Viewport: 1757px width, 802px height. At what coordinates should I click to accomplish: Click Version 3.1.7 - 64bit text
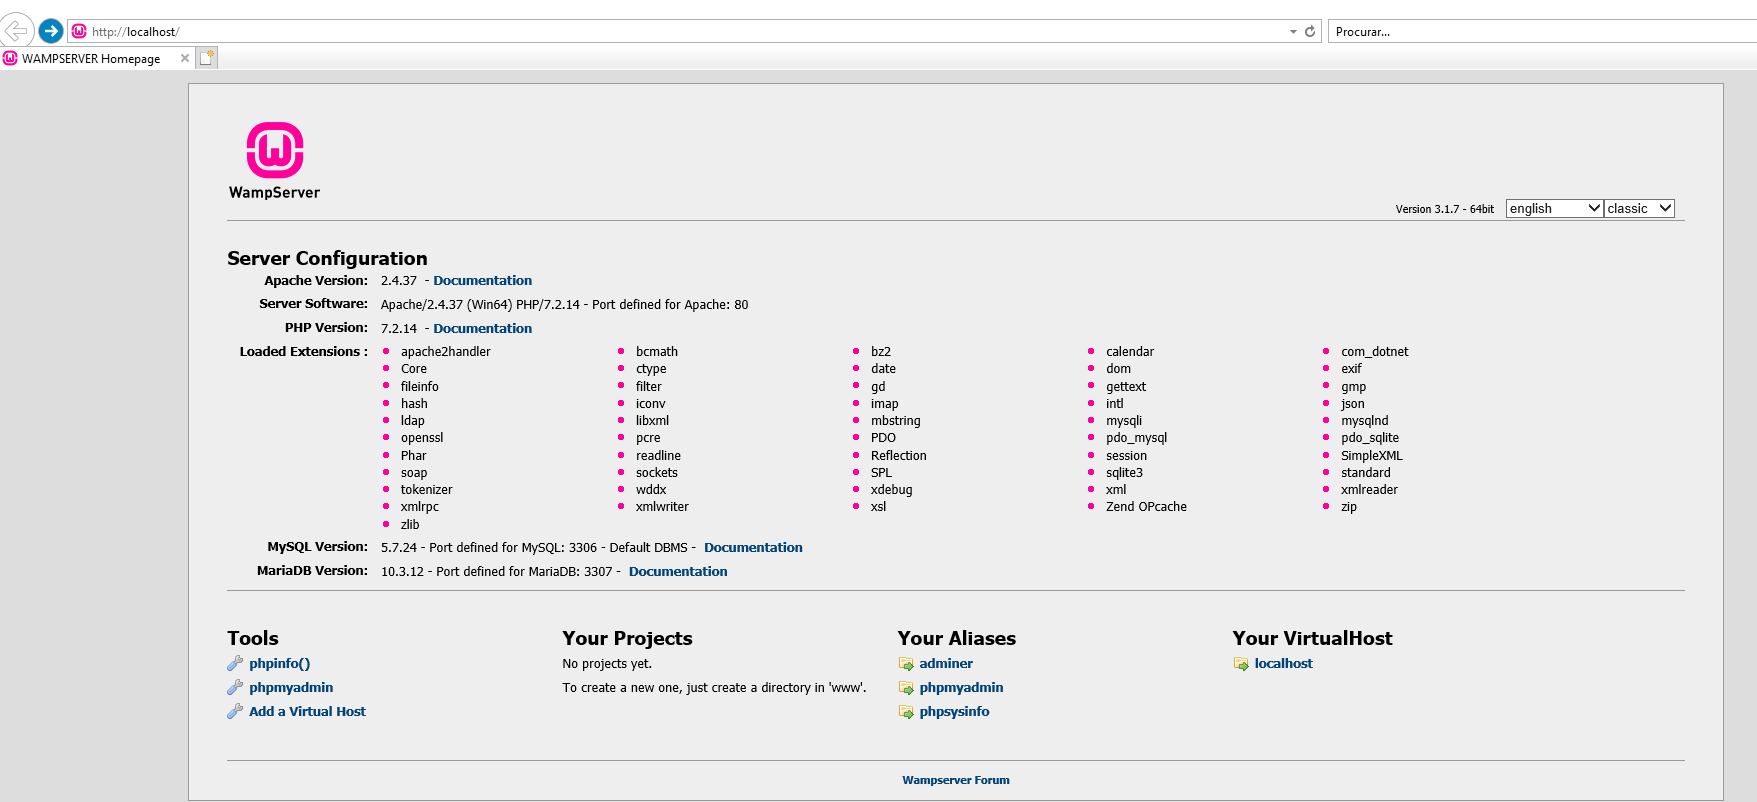pyautogui.click(x=1444, y=209)
